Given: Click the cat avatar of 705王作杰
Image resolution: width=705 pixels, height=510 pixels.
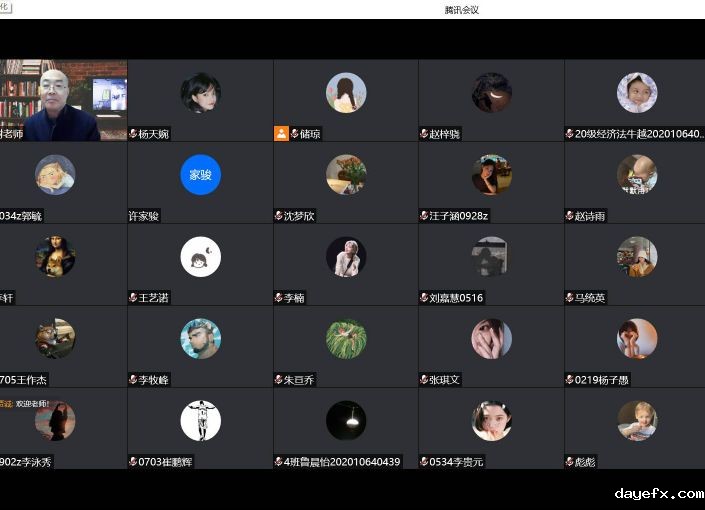Looking at the screenshot, I should coord(55,339).
